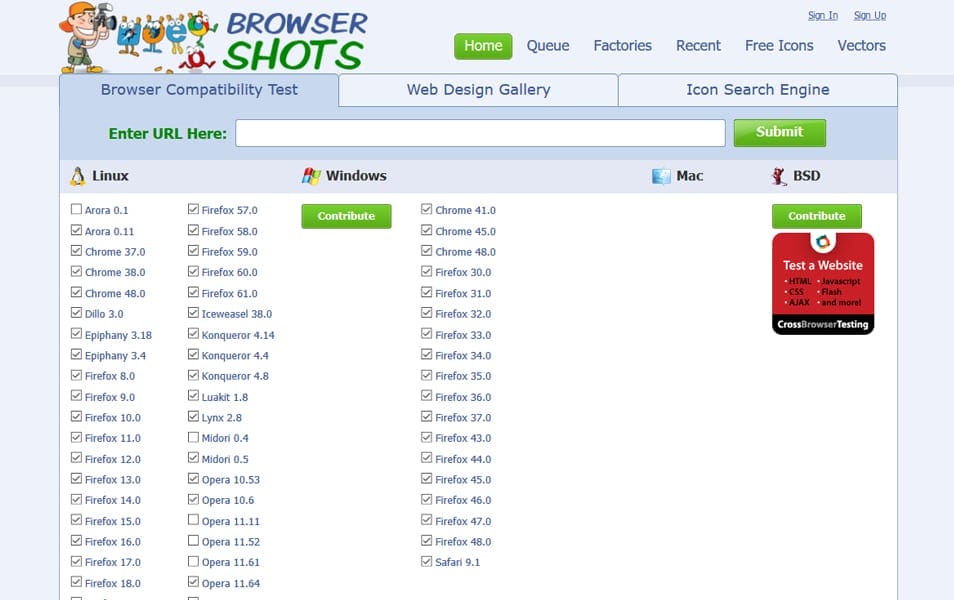Click the Firefox 34.0 label
This screenshot has width=954, height=600.
click(x=463, y=355)
